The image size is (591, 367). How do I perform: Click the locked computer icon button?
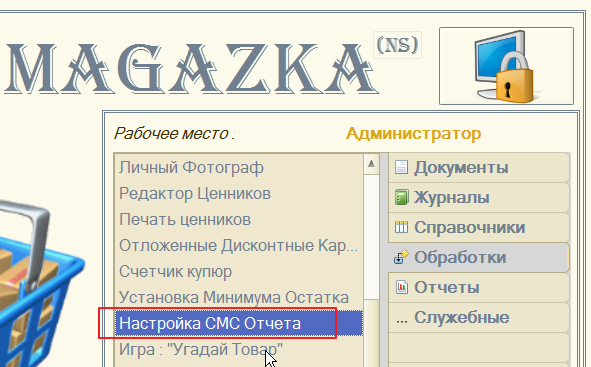[506, 66]
